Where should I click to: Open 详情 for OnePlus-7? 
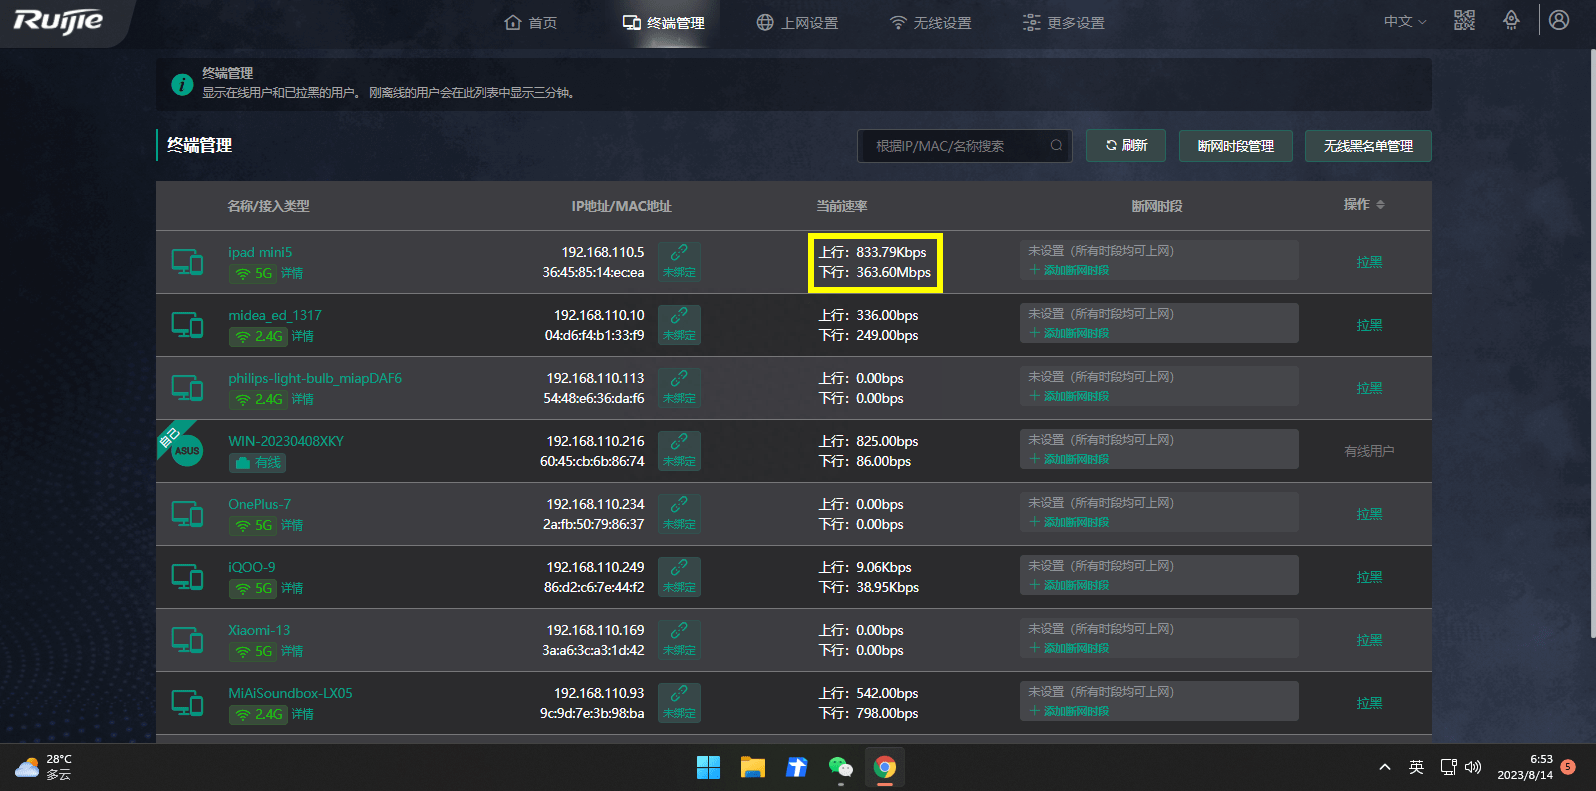pos(292,525)
